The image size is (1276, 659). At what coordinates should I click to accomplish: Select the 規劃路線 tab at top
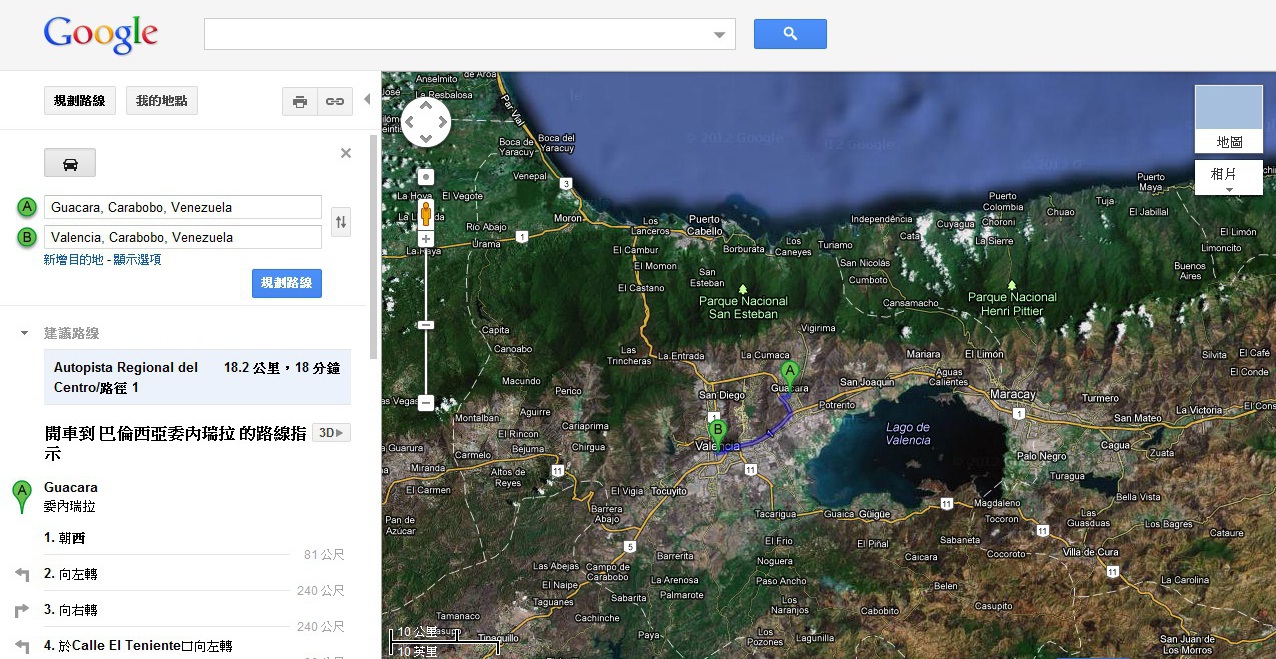(80, 101)
